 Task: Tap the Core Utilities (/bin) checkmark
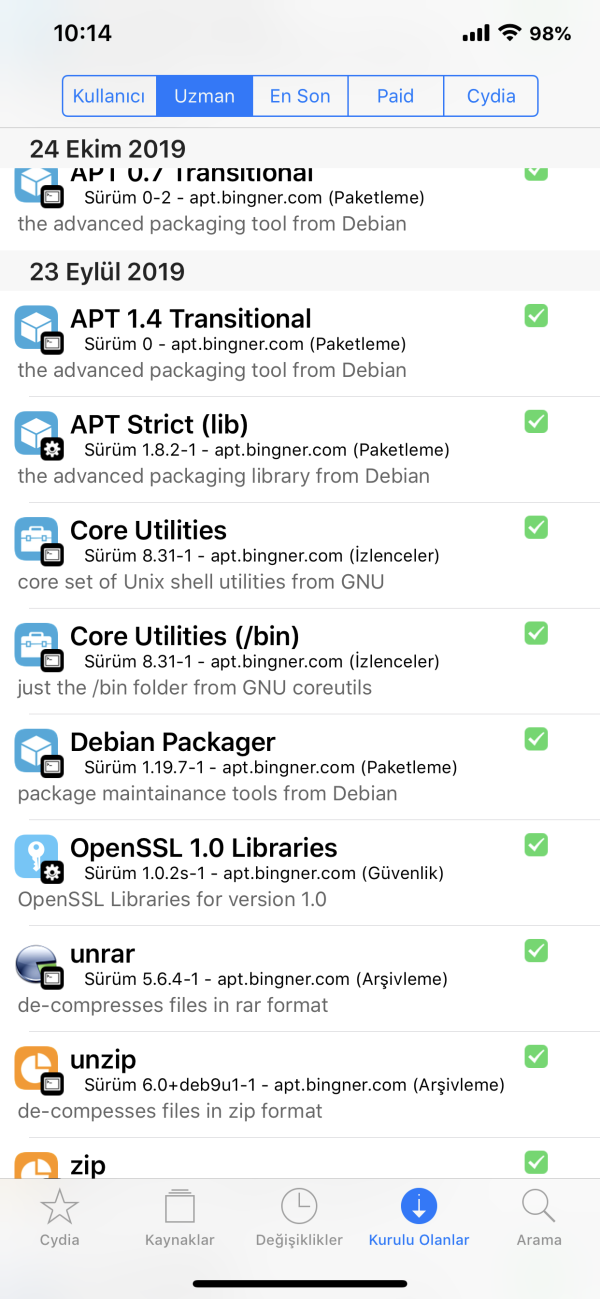(x=536, y=633)
